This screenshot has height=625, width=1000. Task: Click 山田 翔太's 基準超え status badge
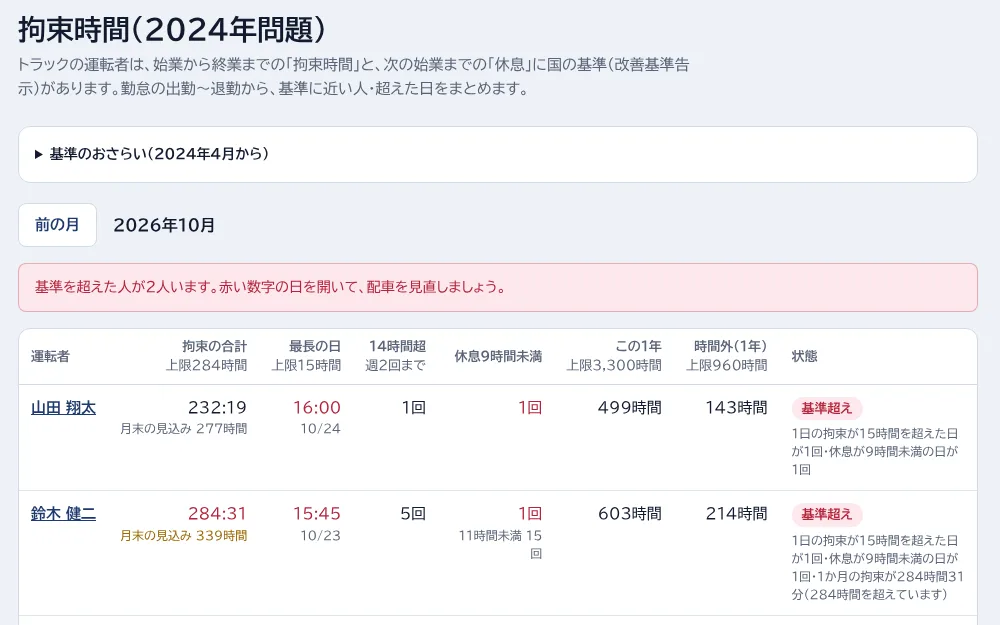827,408
